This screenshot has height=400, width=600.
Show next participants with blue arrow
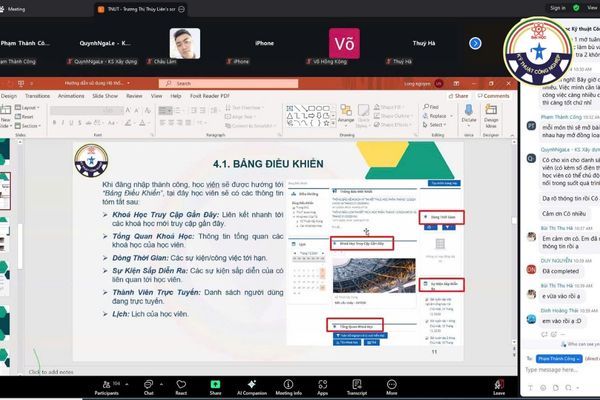click(475, 43)
